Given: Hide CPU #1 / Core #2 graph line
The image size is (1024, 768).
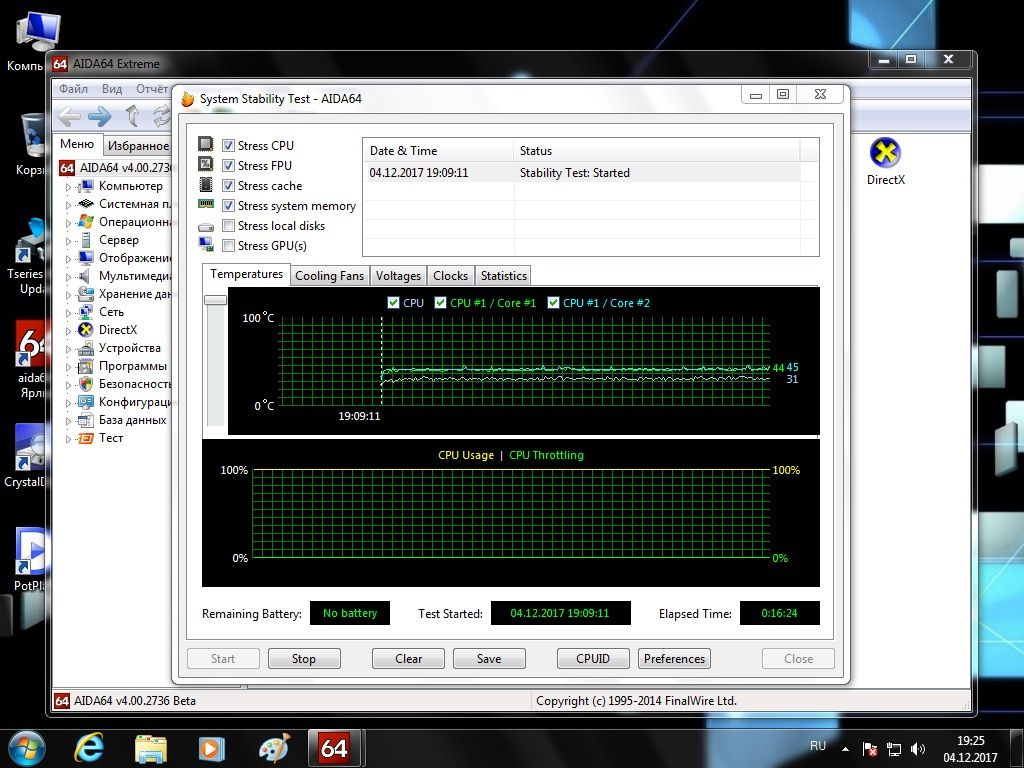Looking at the screenshot, I should pos(553,302).
